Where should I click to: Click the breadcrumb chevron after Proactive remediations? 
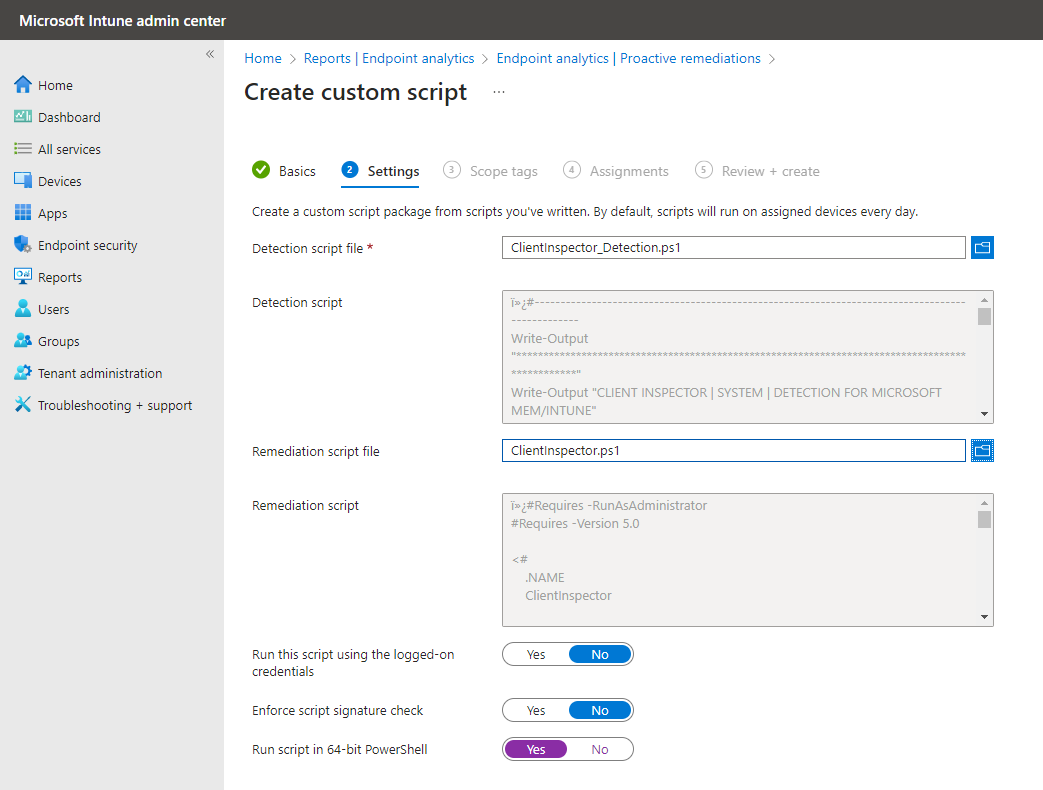pos(772,59)
